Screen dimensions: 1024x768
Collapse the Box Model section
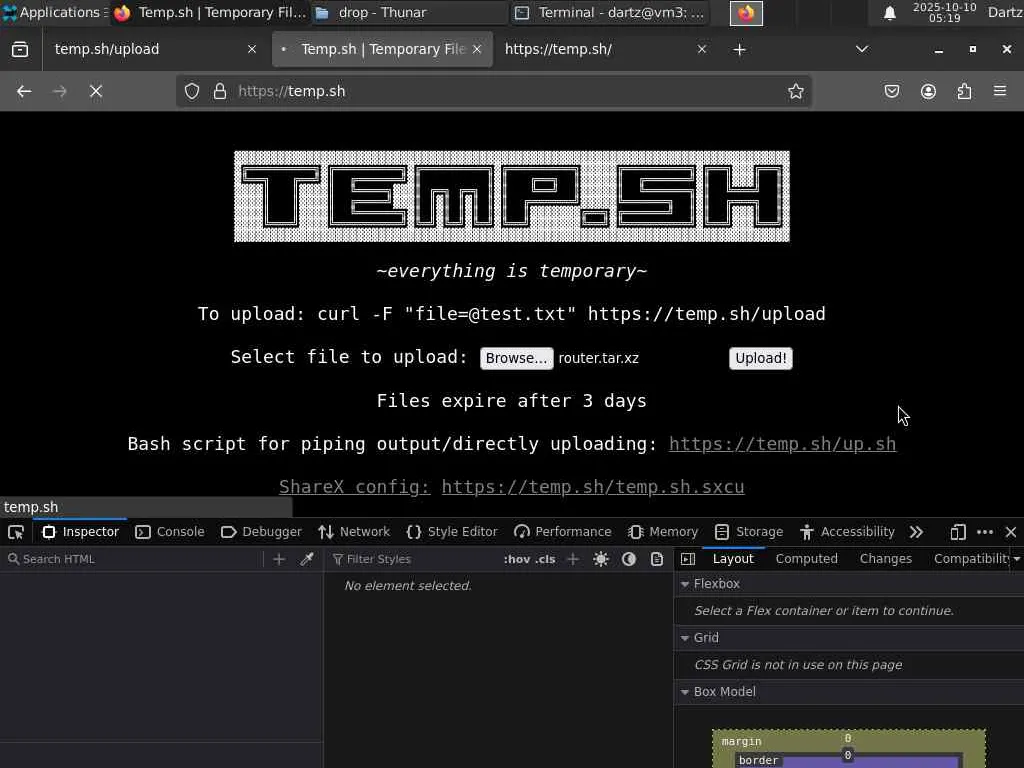click(x=685, y=692)
